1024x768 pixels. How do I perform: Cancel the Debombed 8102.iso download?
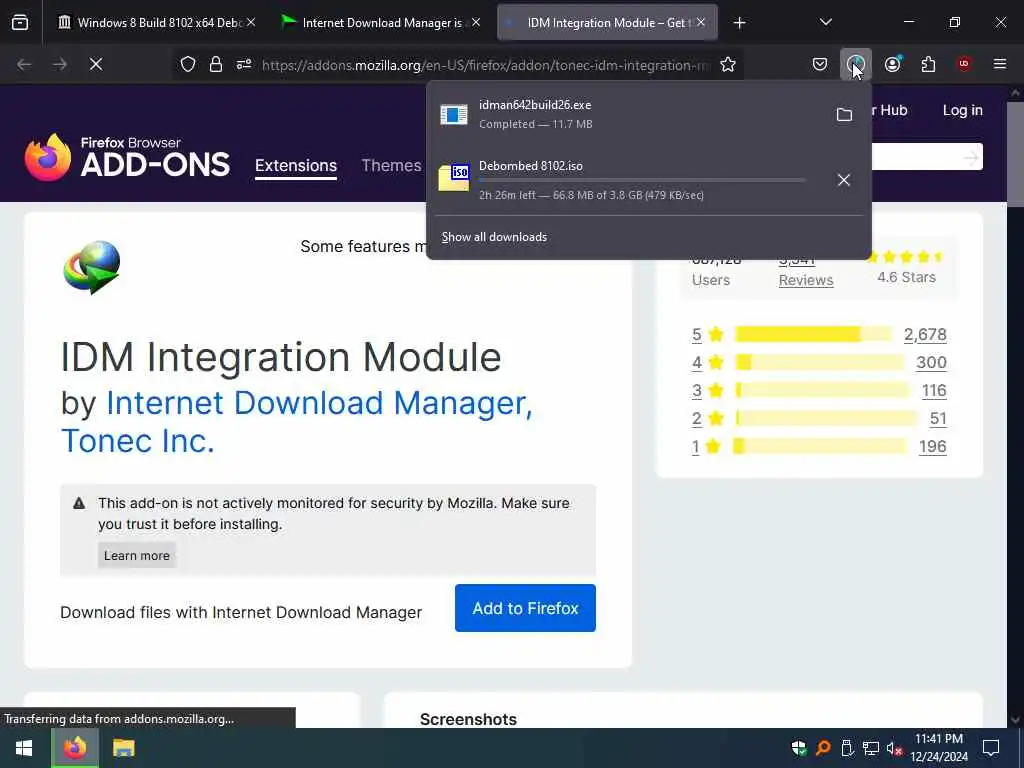pos(844,180)
